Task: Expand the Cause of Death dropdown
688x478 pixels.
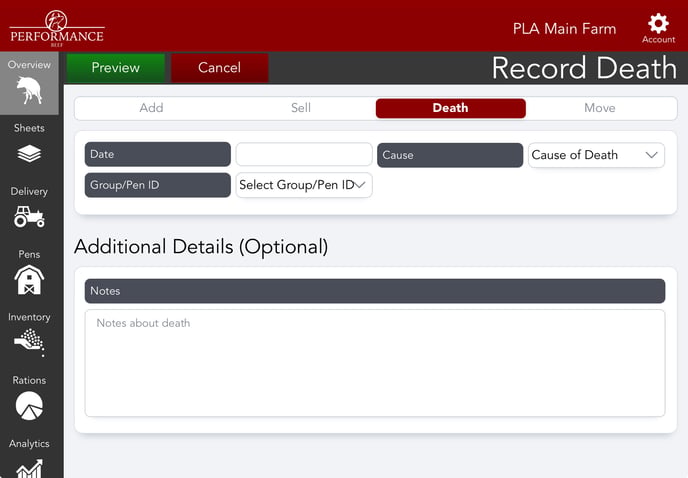Action: click(x=596, y=155)
